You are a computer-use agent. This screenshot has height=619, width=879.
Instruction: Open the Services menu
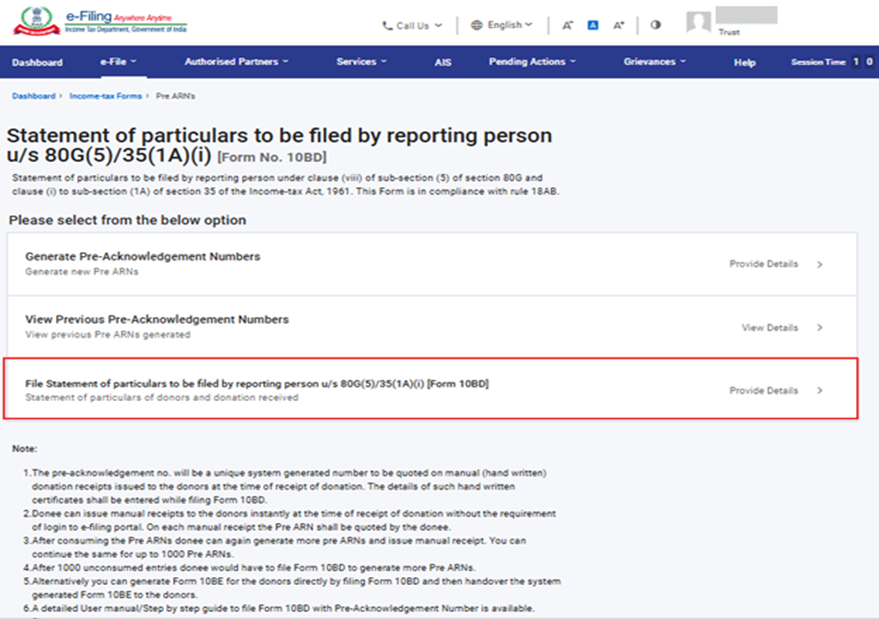[361, 62]
